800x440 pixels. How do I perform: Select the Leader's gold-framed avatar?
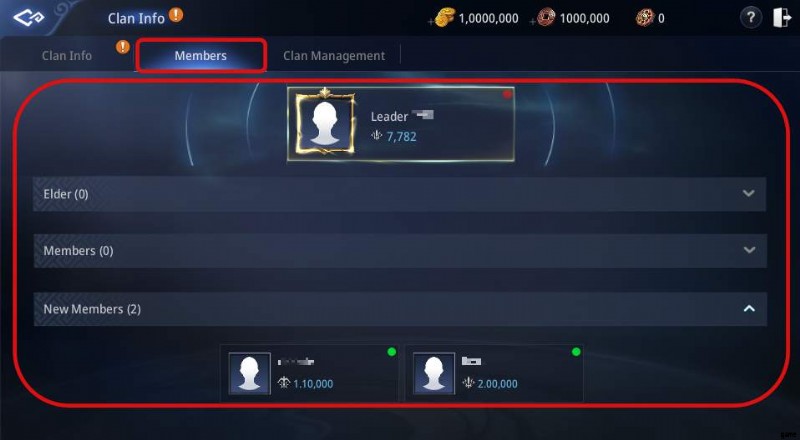[324, 123]
